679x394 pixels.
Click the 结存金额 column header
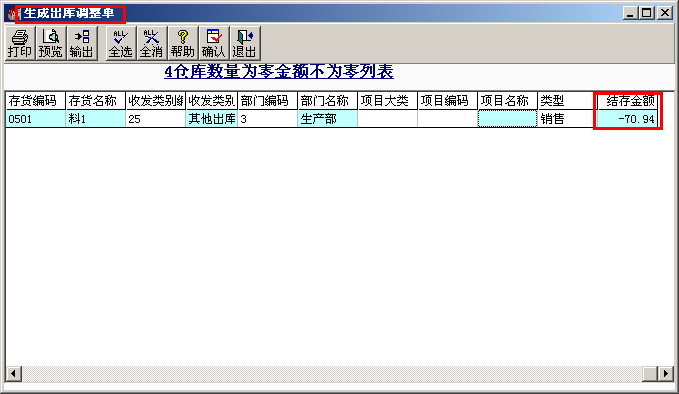[627, 101]
